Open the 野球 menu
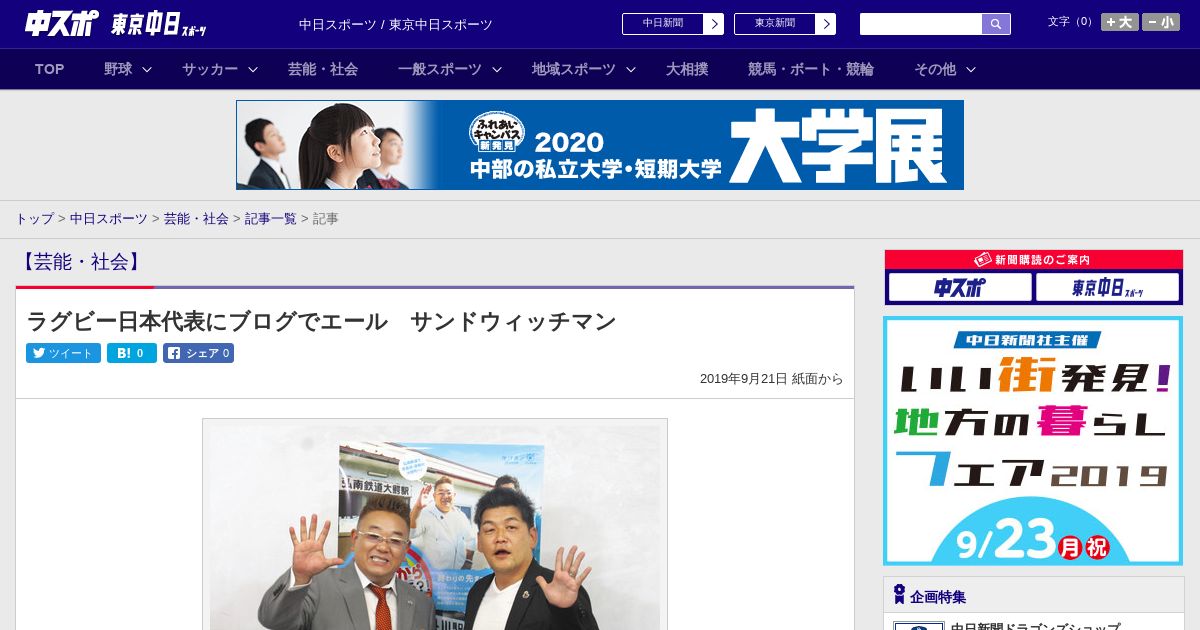 pos(118,69)
